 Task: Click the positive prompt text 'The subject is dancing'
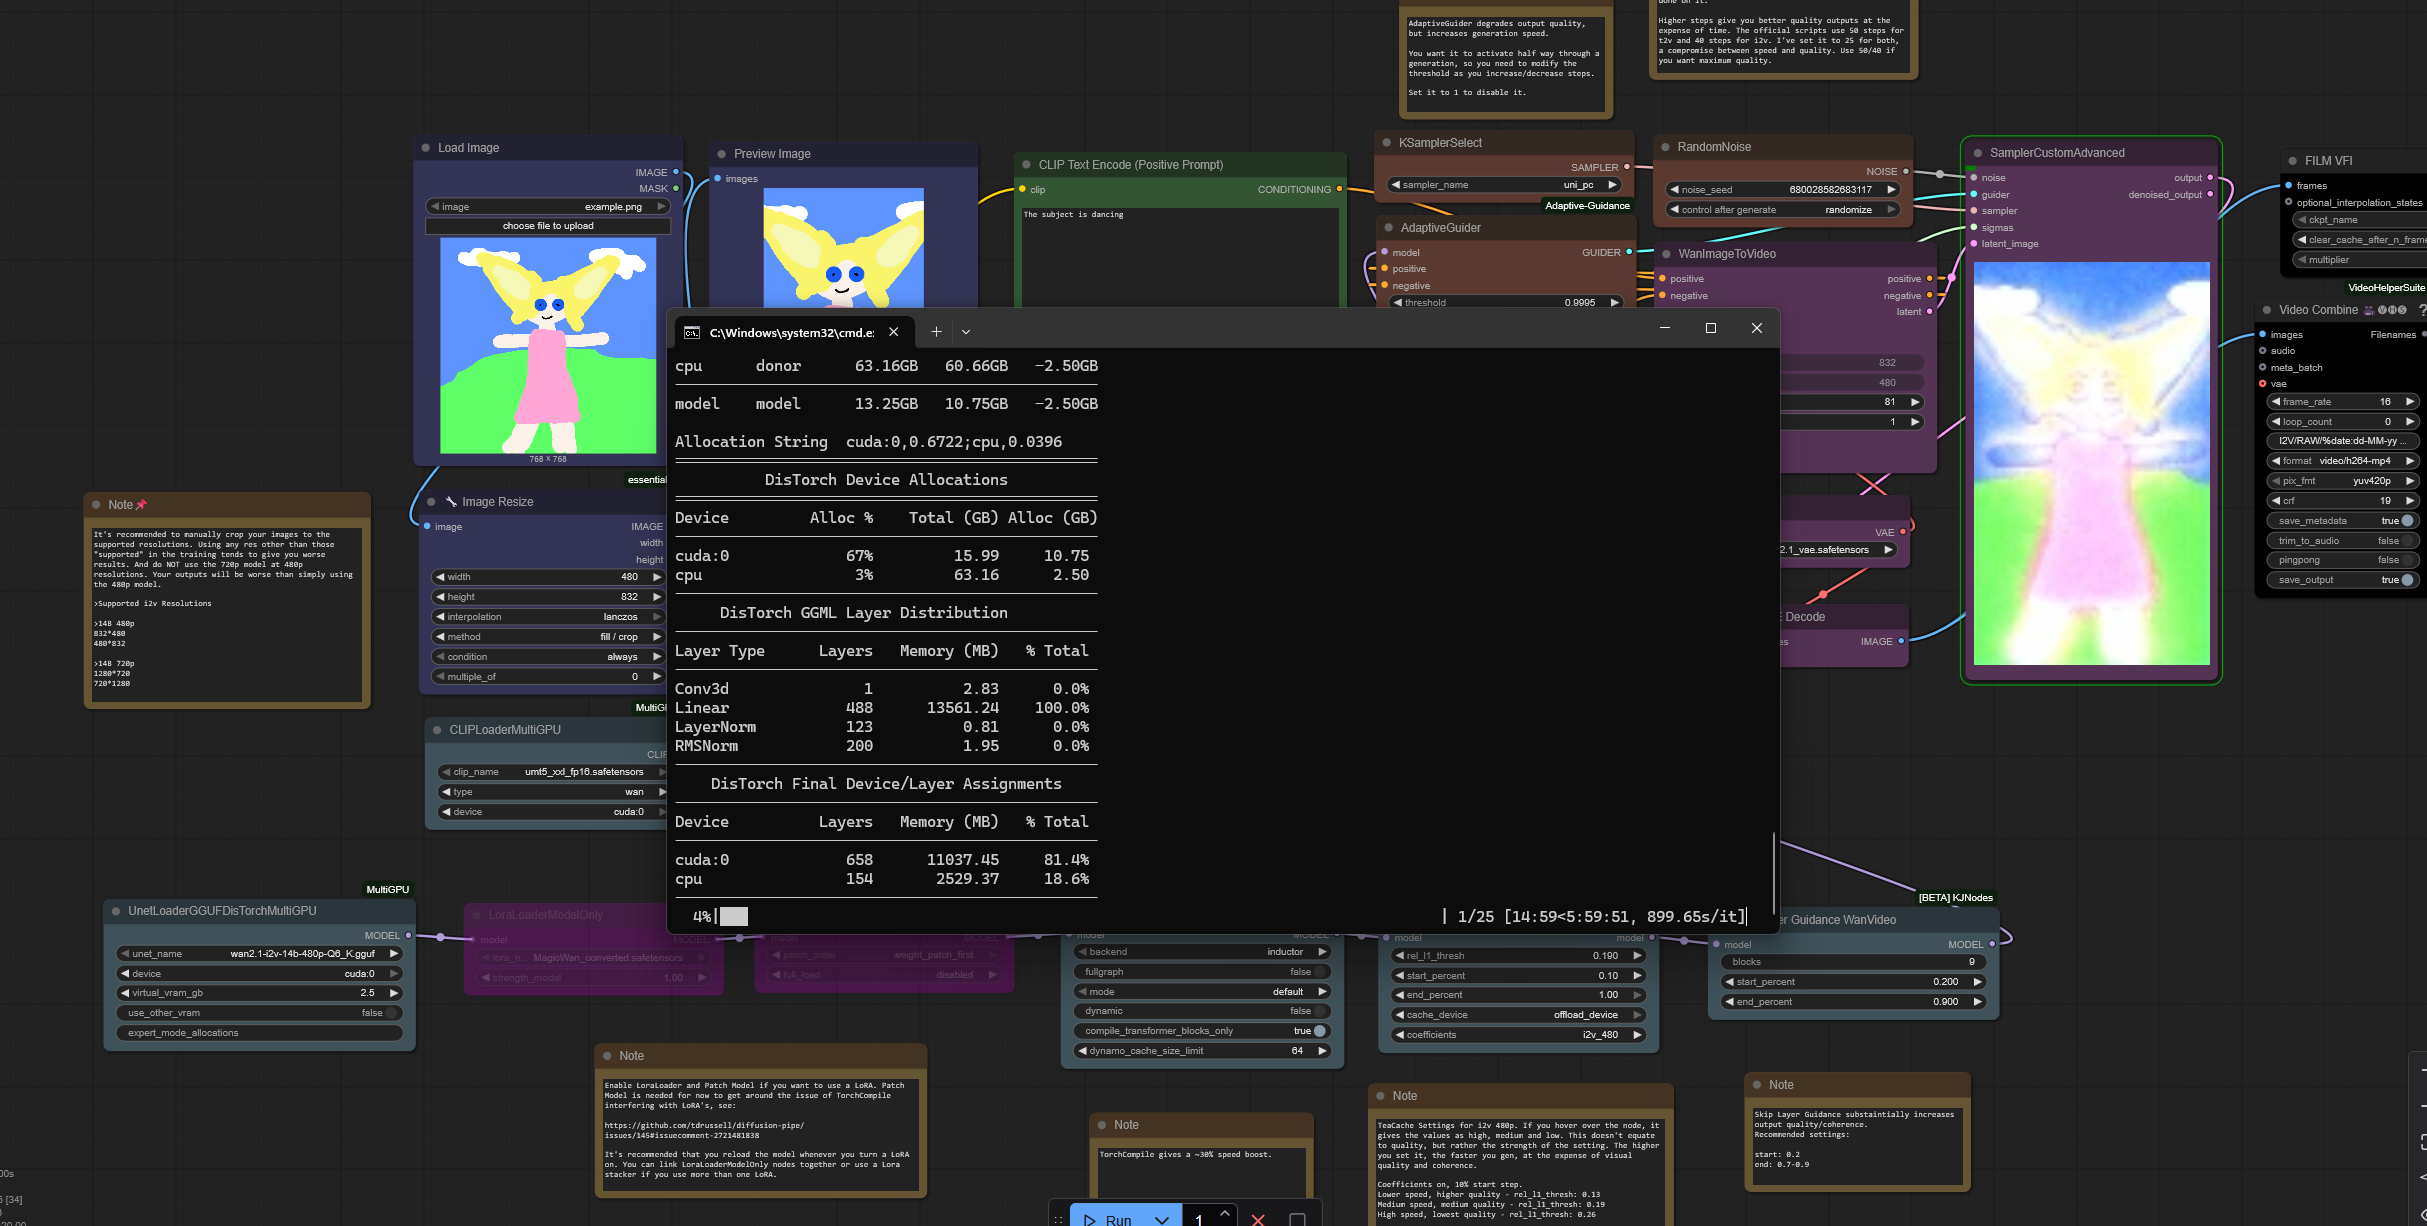click(1073, 215)
